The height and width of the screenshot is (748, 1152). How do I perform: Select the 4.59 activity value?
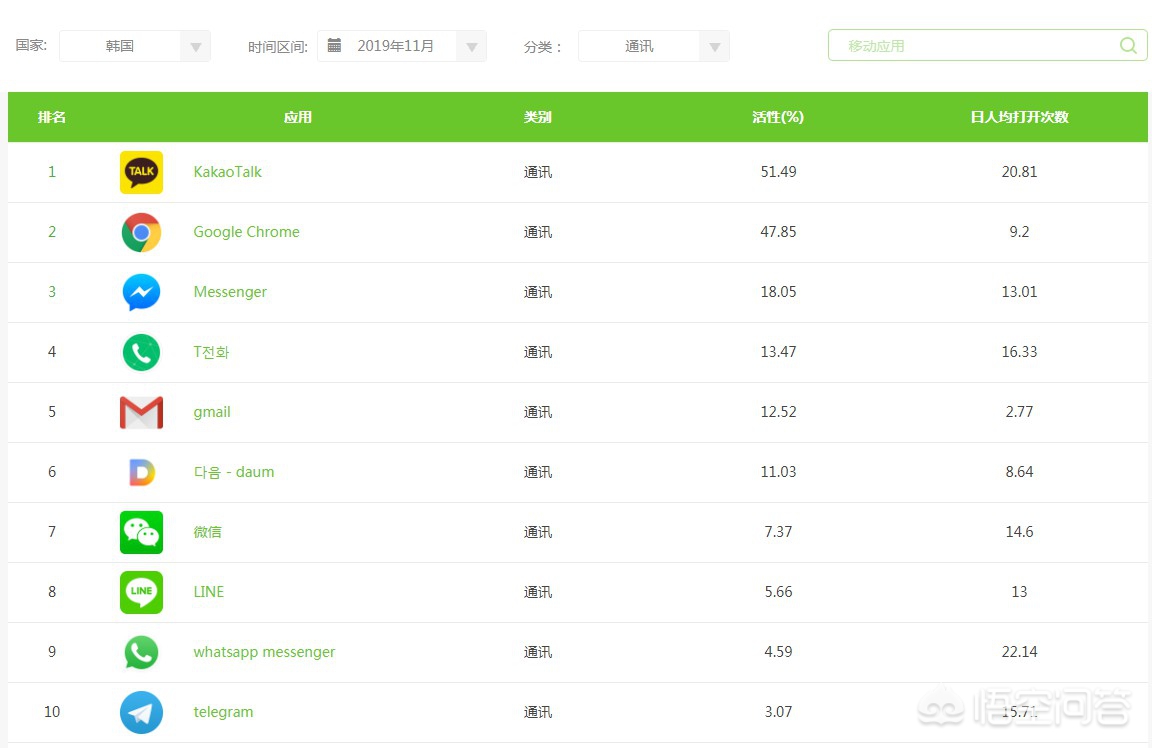pos(778,652)
